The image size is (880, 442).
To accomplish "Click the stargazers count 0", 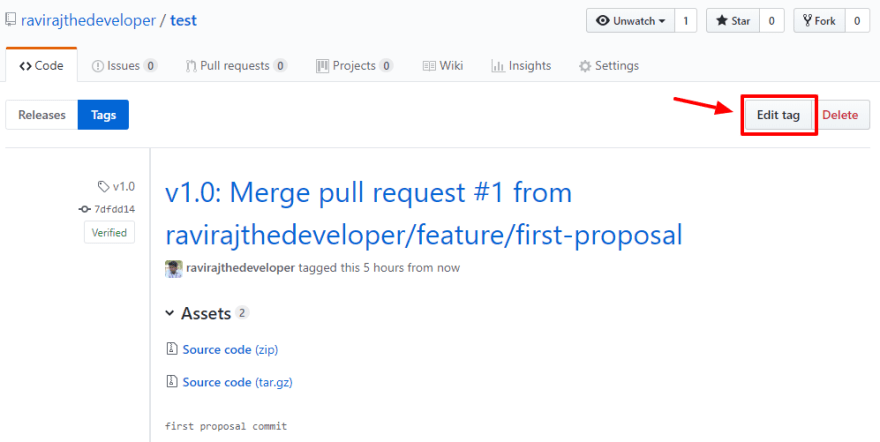I will (772, 21).
